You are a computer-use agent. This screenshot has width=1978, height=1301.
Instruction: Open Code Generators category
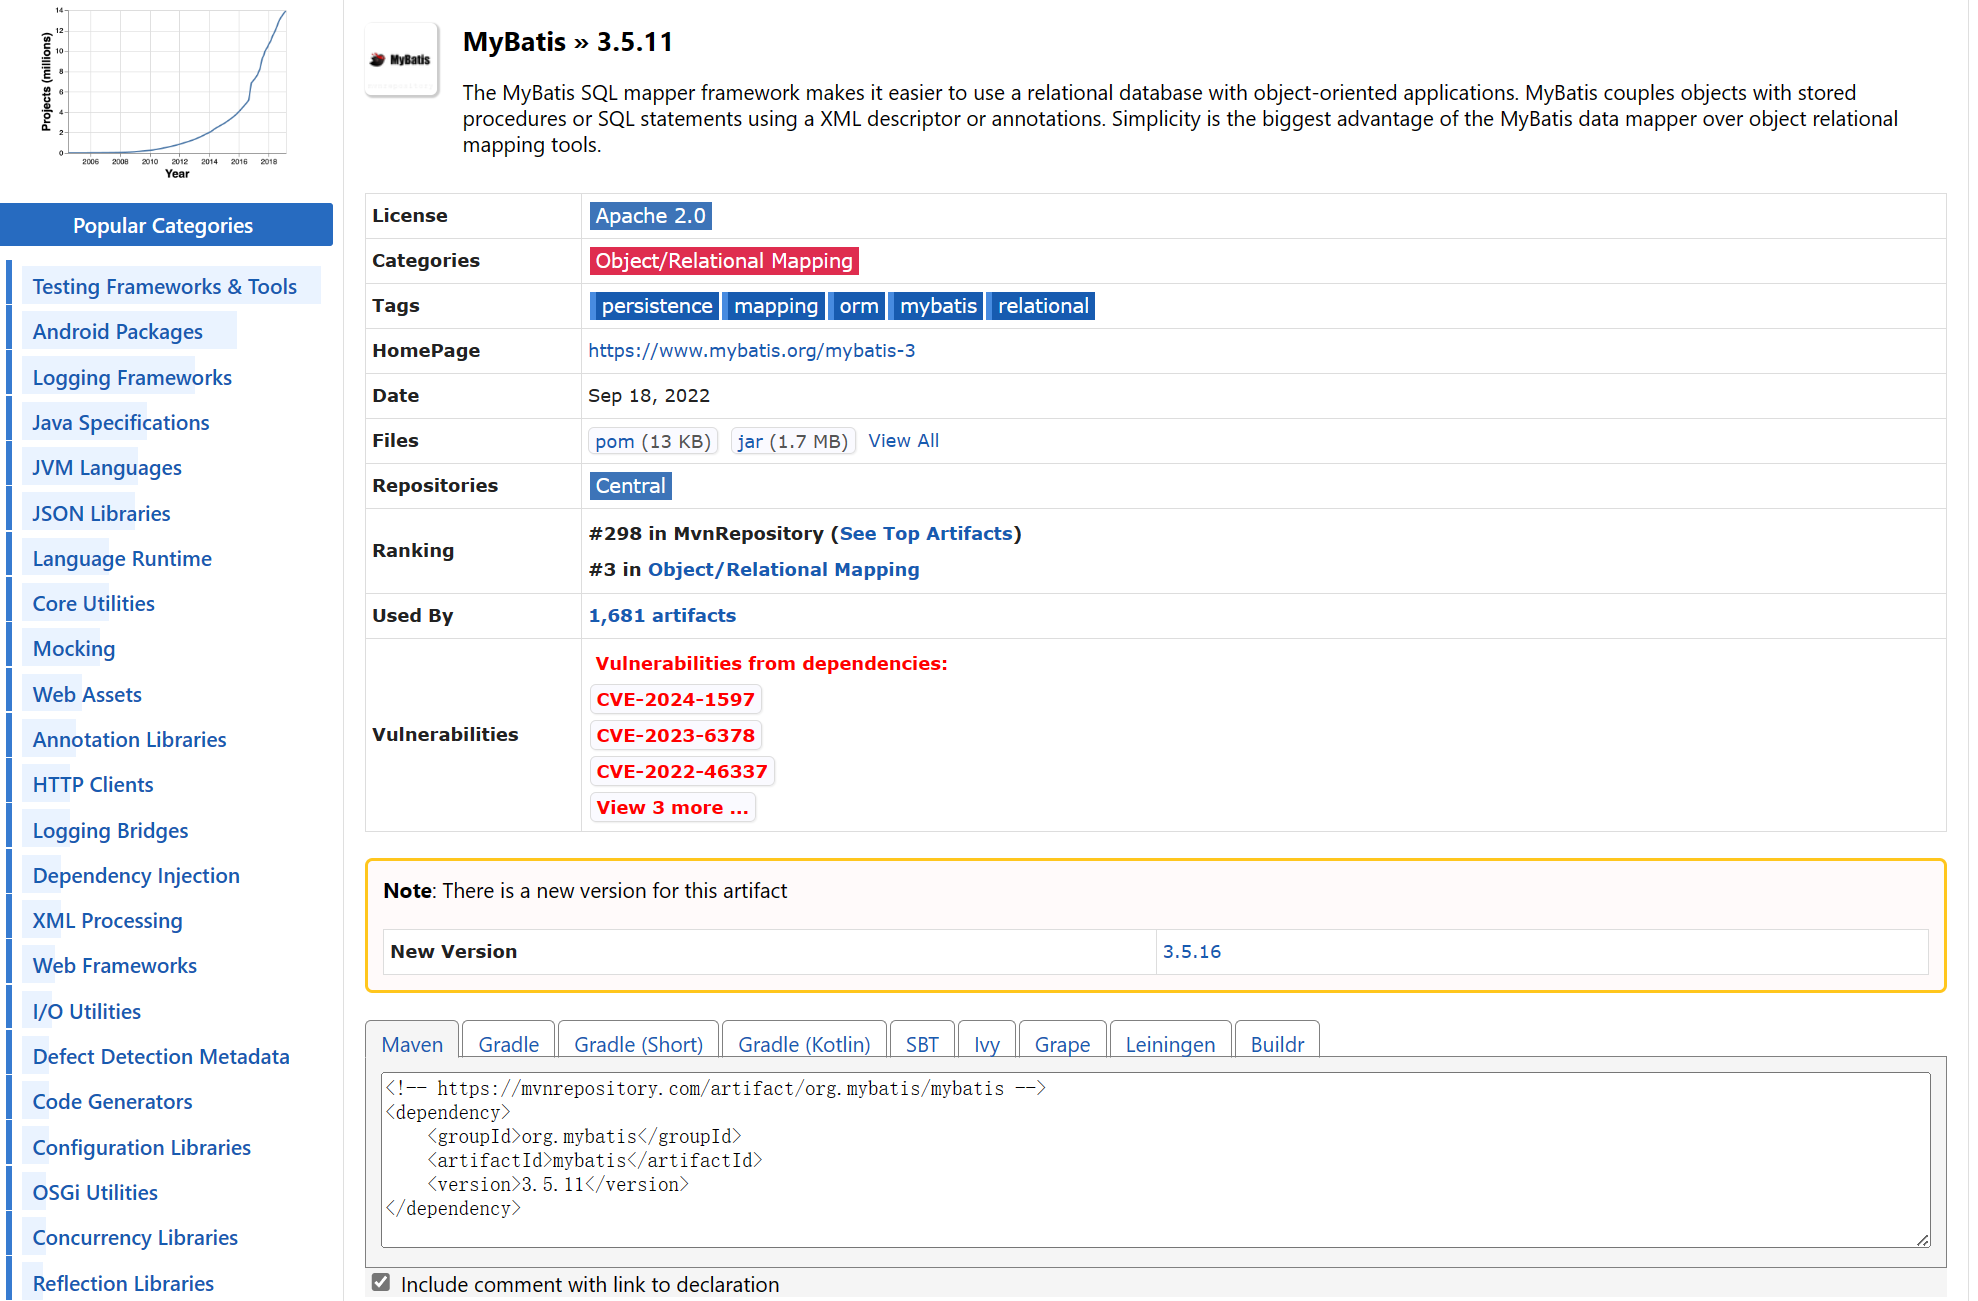coord(112,1102)
